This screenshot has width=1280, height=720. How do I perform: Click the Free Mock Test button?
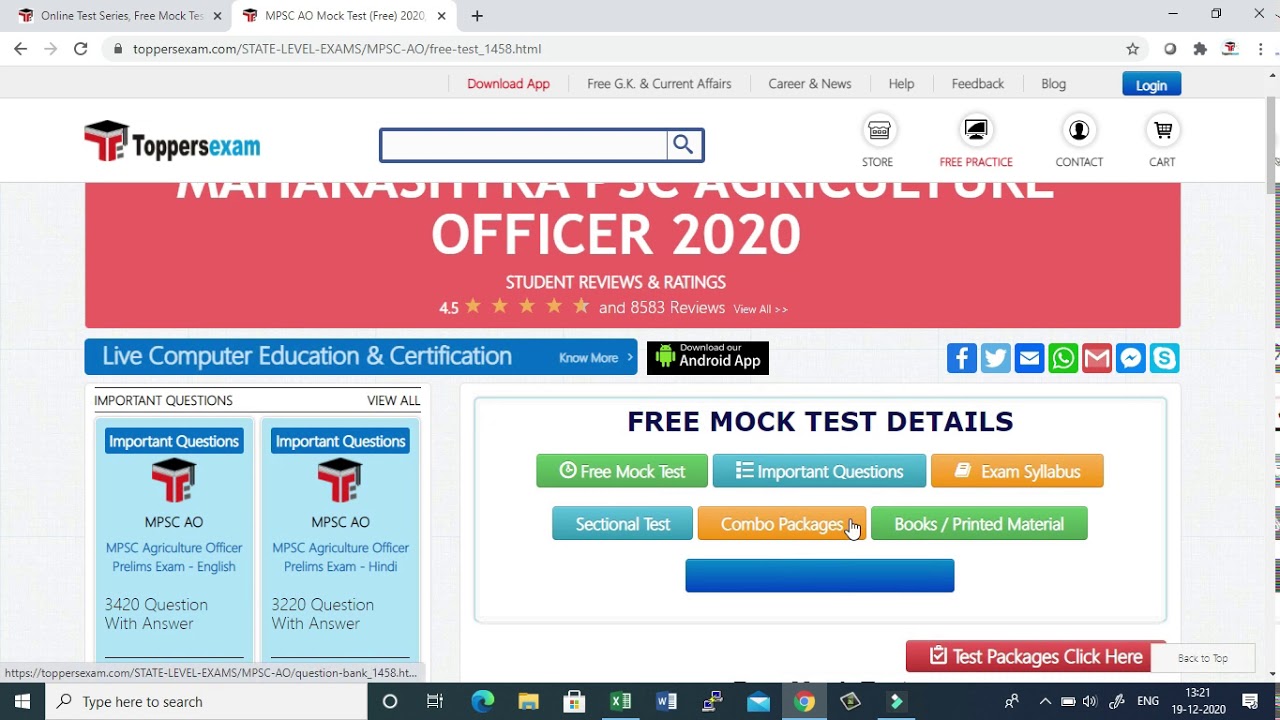(622, 471)
